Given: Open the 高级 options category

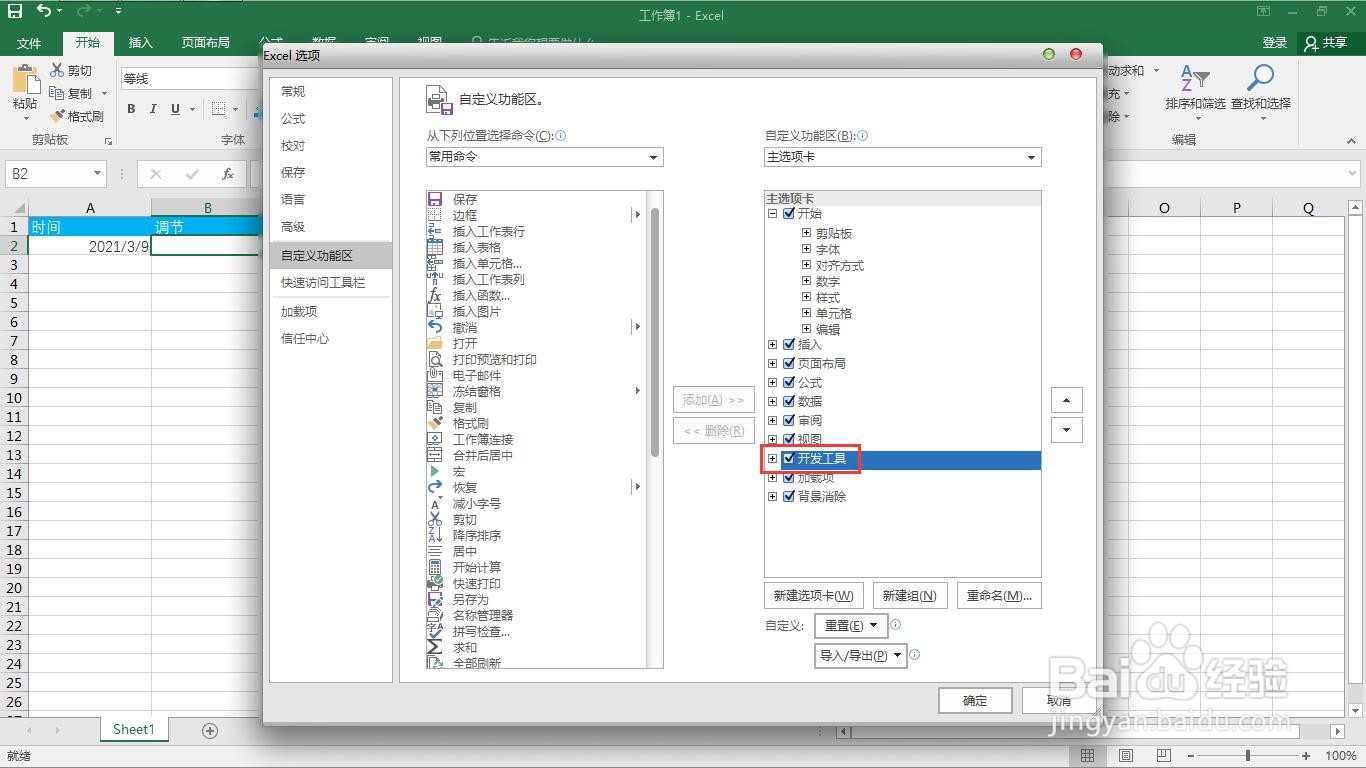Looking at the screenshot, I should click(x=330, y=226).
